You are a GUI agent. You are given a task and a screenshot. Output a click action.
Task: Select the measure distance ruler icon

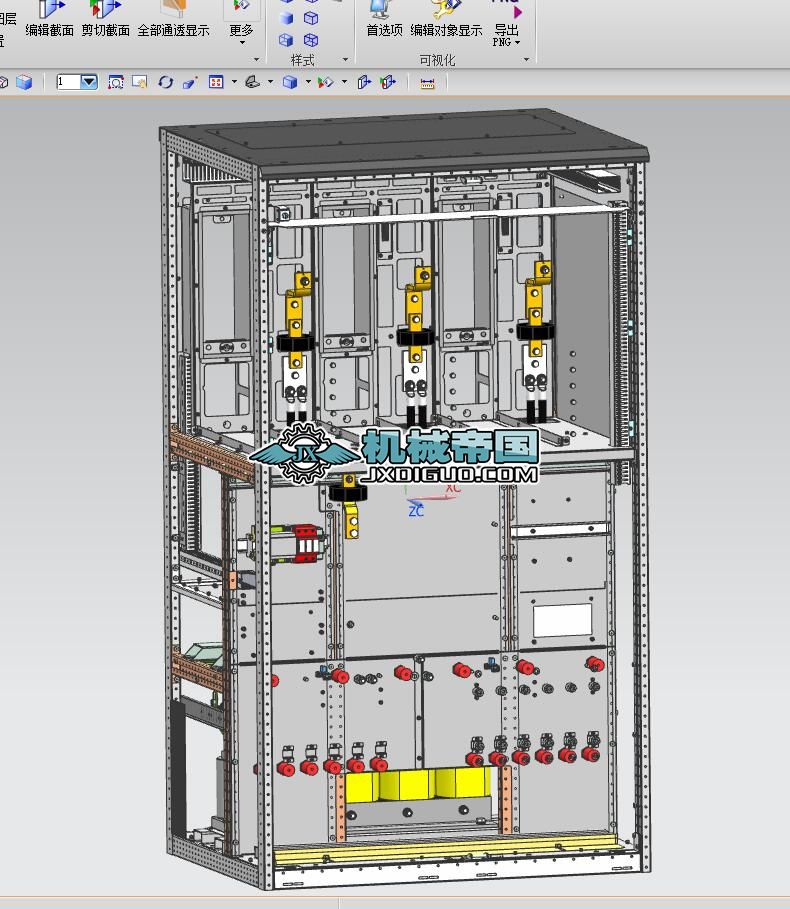(427, 83)
